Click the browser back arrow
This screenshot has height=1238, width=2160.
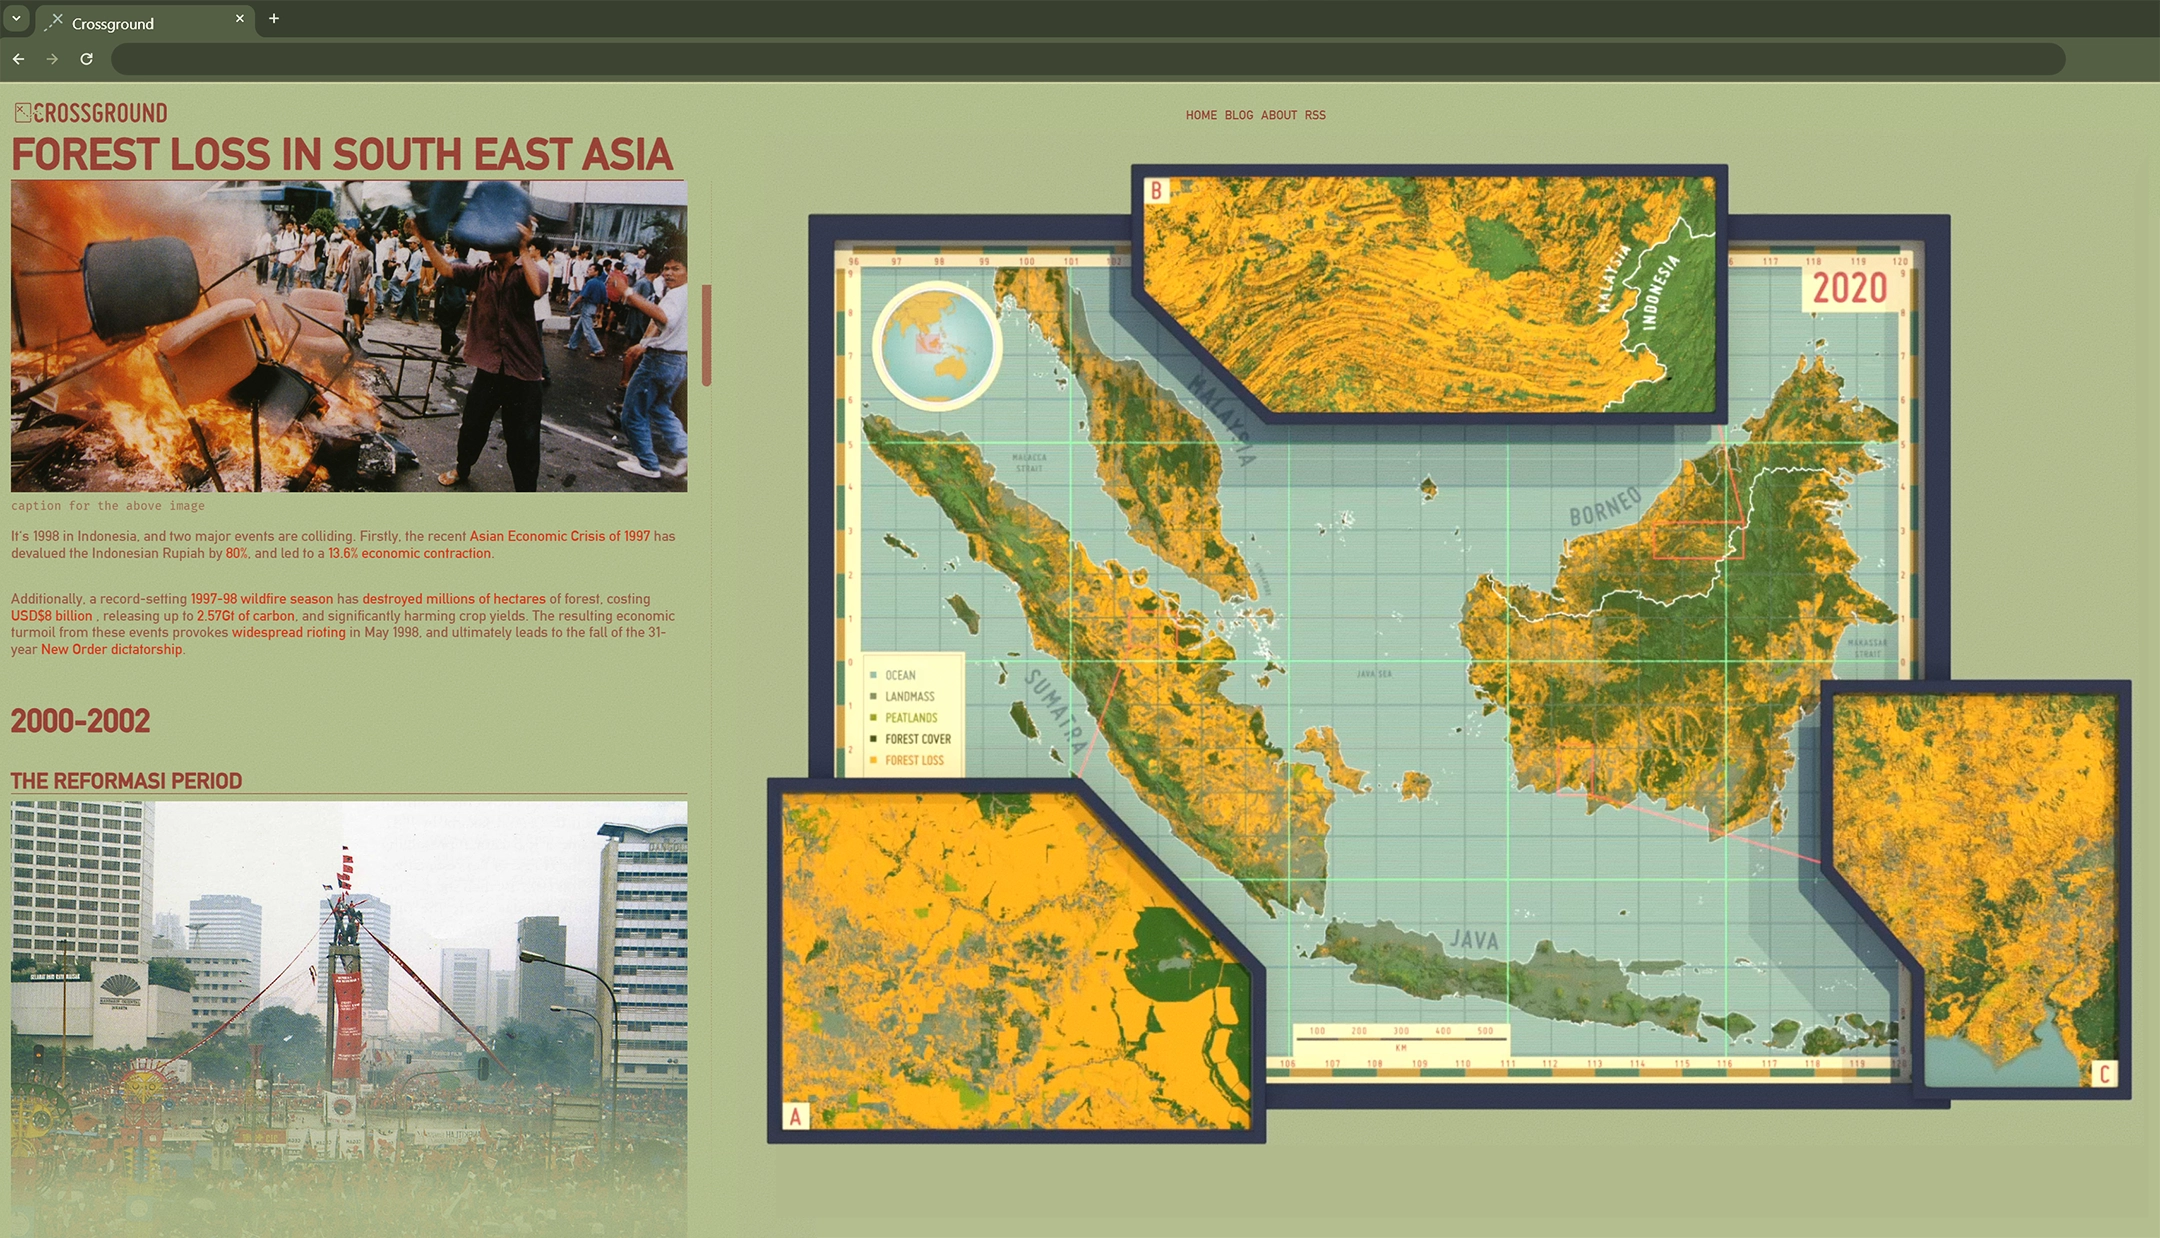tap(18, 59)
